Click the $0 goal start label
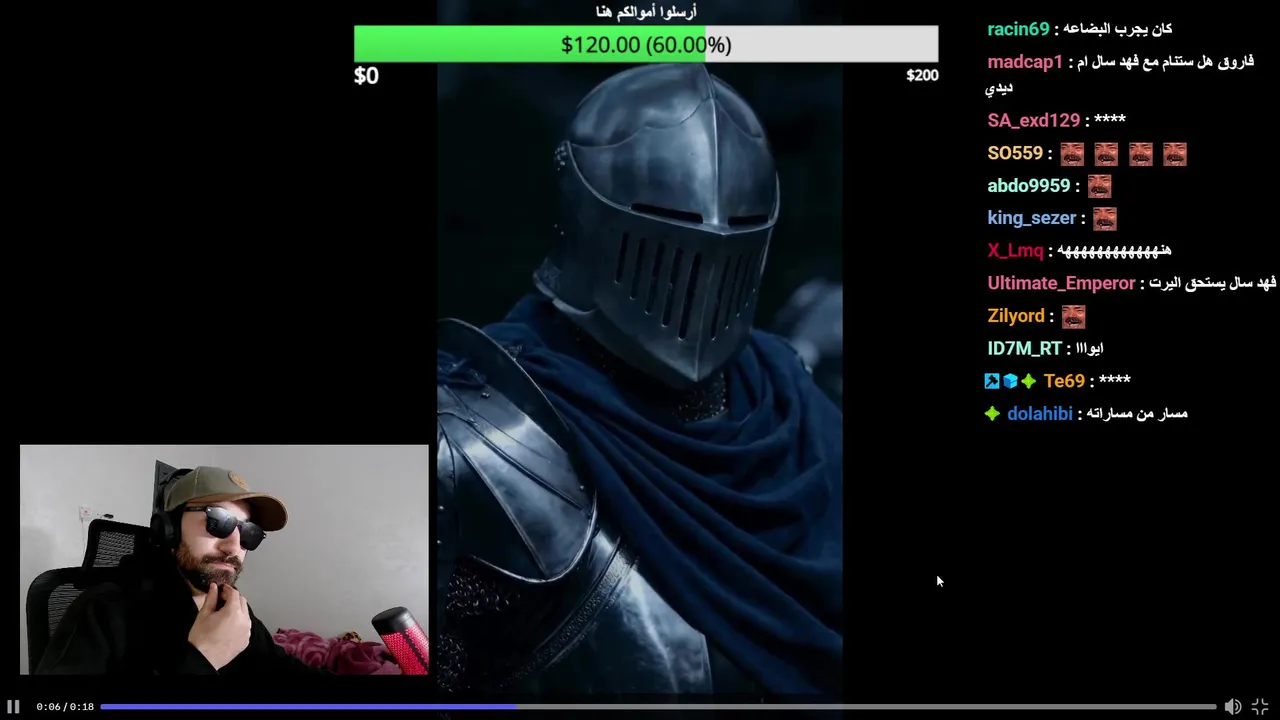 click(x=366, y=76)
